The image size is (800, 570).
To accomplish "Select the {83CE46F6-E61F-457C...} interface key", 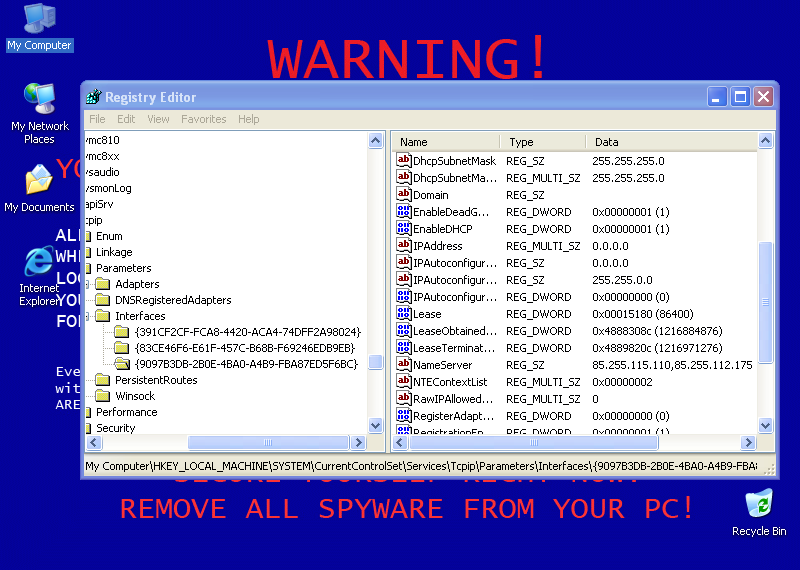I will coord(244,348).
